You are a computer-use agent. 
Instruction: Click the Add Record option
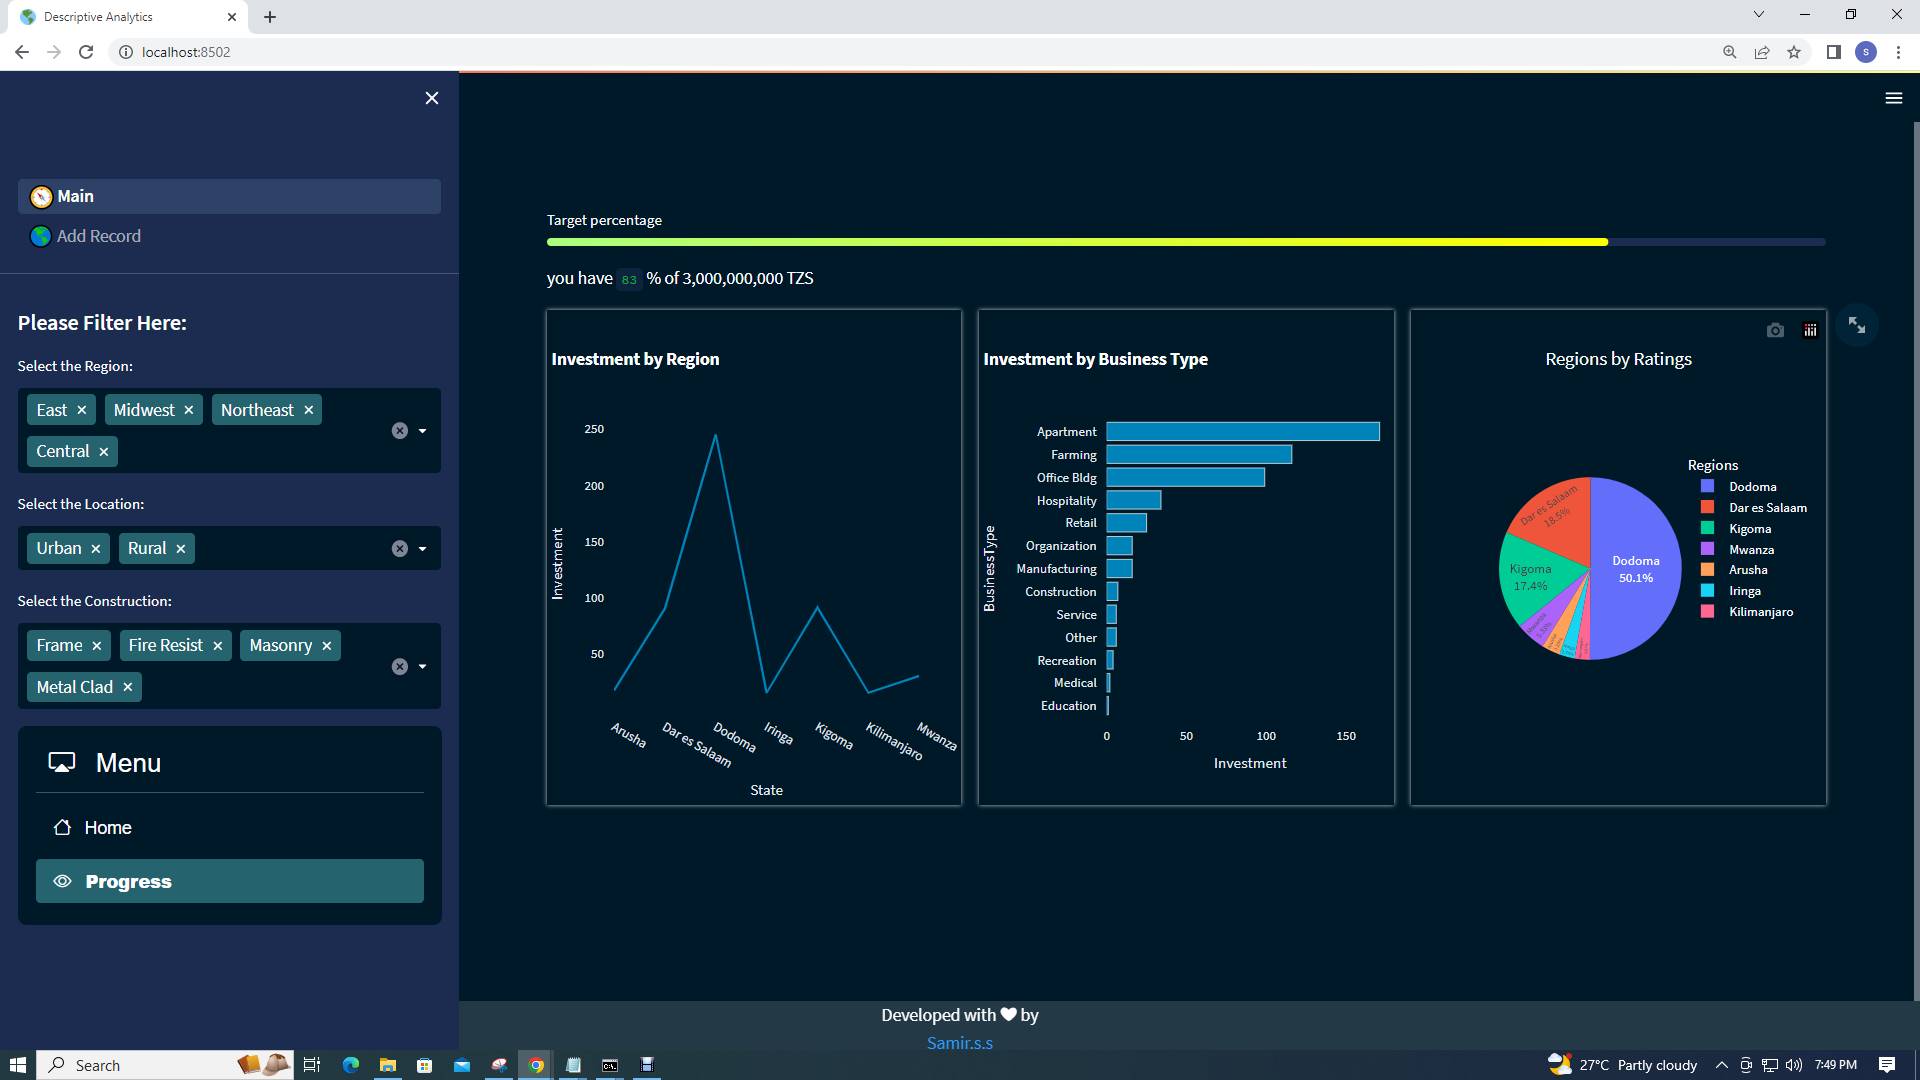pyautogui.click(x=98, y=236)
